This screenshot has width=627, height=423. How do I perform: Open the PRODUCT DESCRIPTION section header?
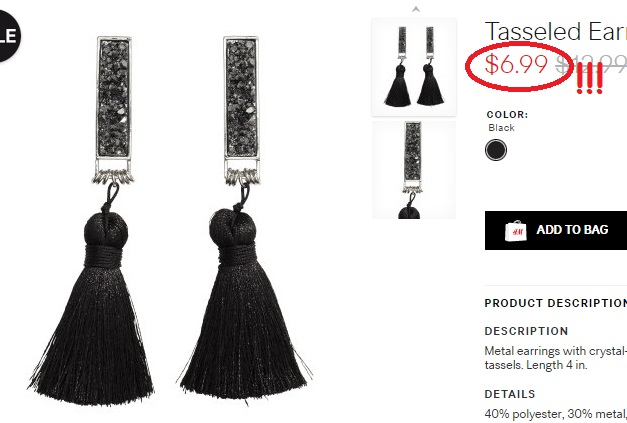(556, 303)
